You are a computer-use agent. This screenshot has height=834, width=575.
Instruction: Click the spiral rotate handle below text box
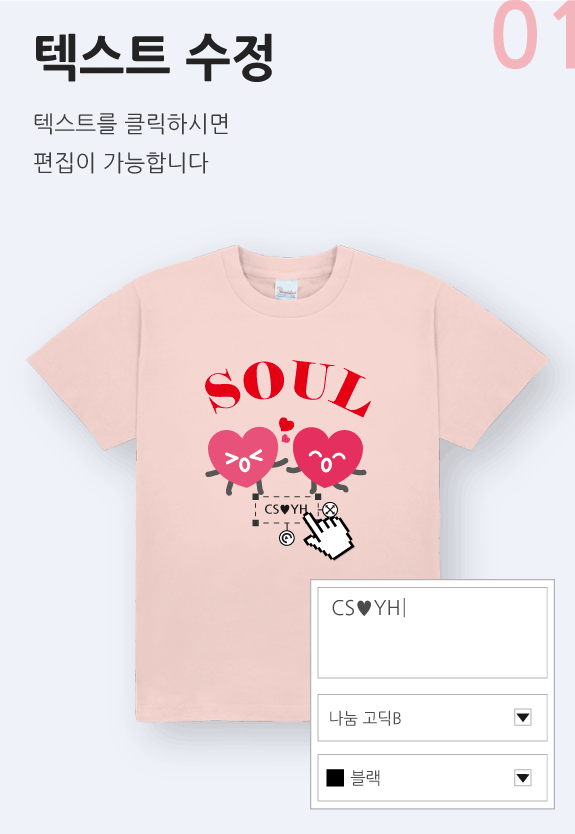[287, 538]
